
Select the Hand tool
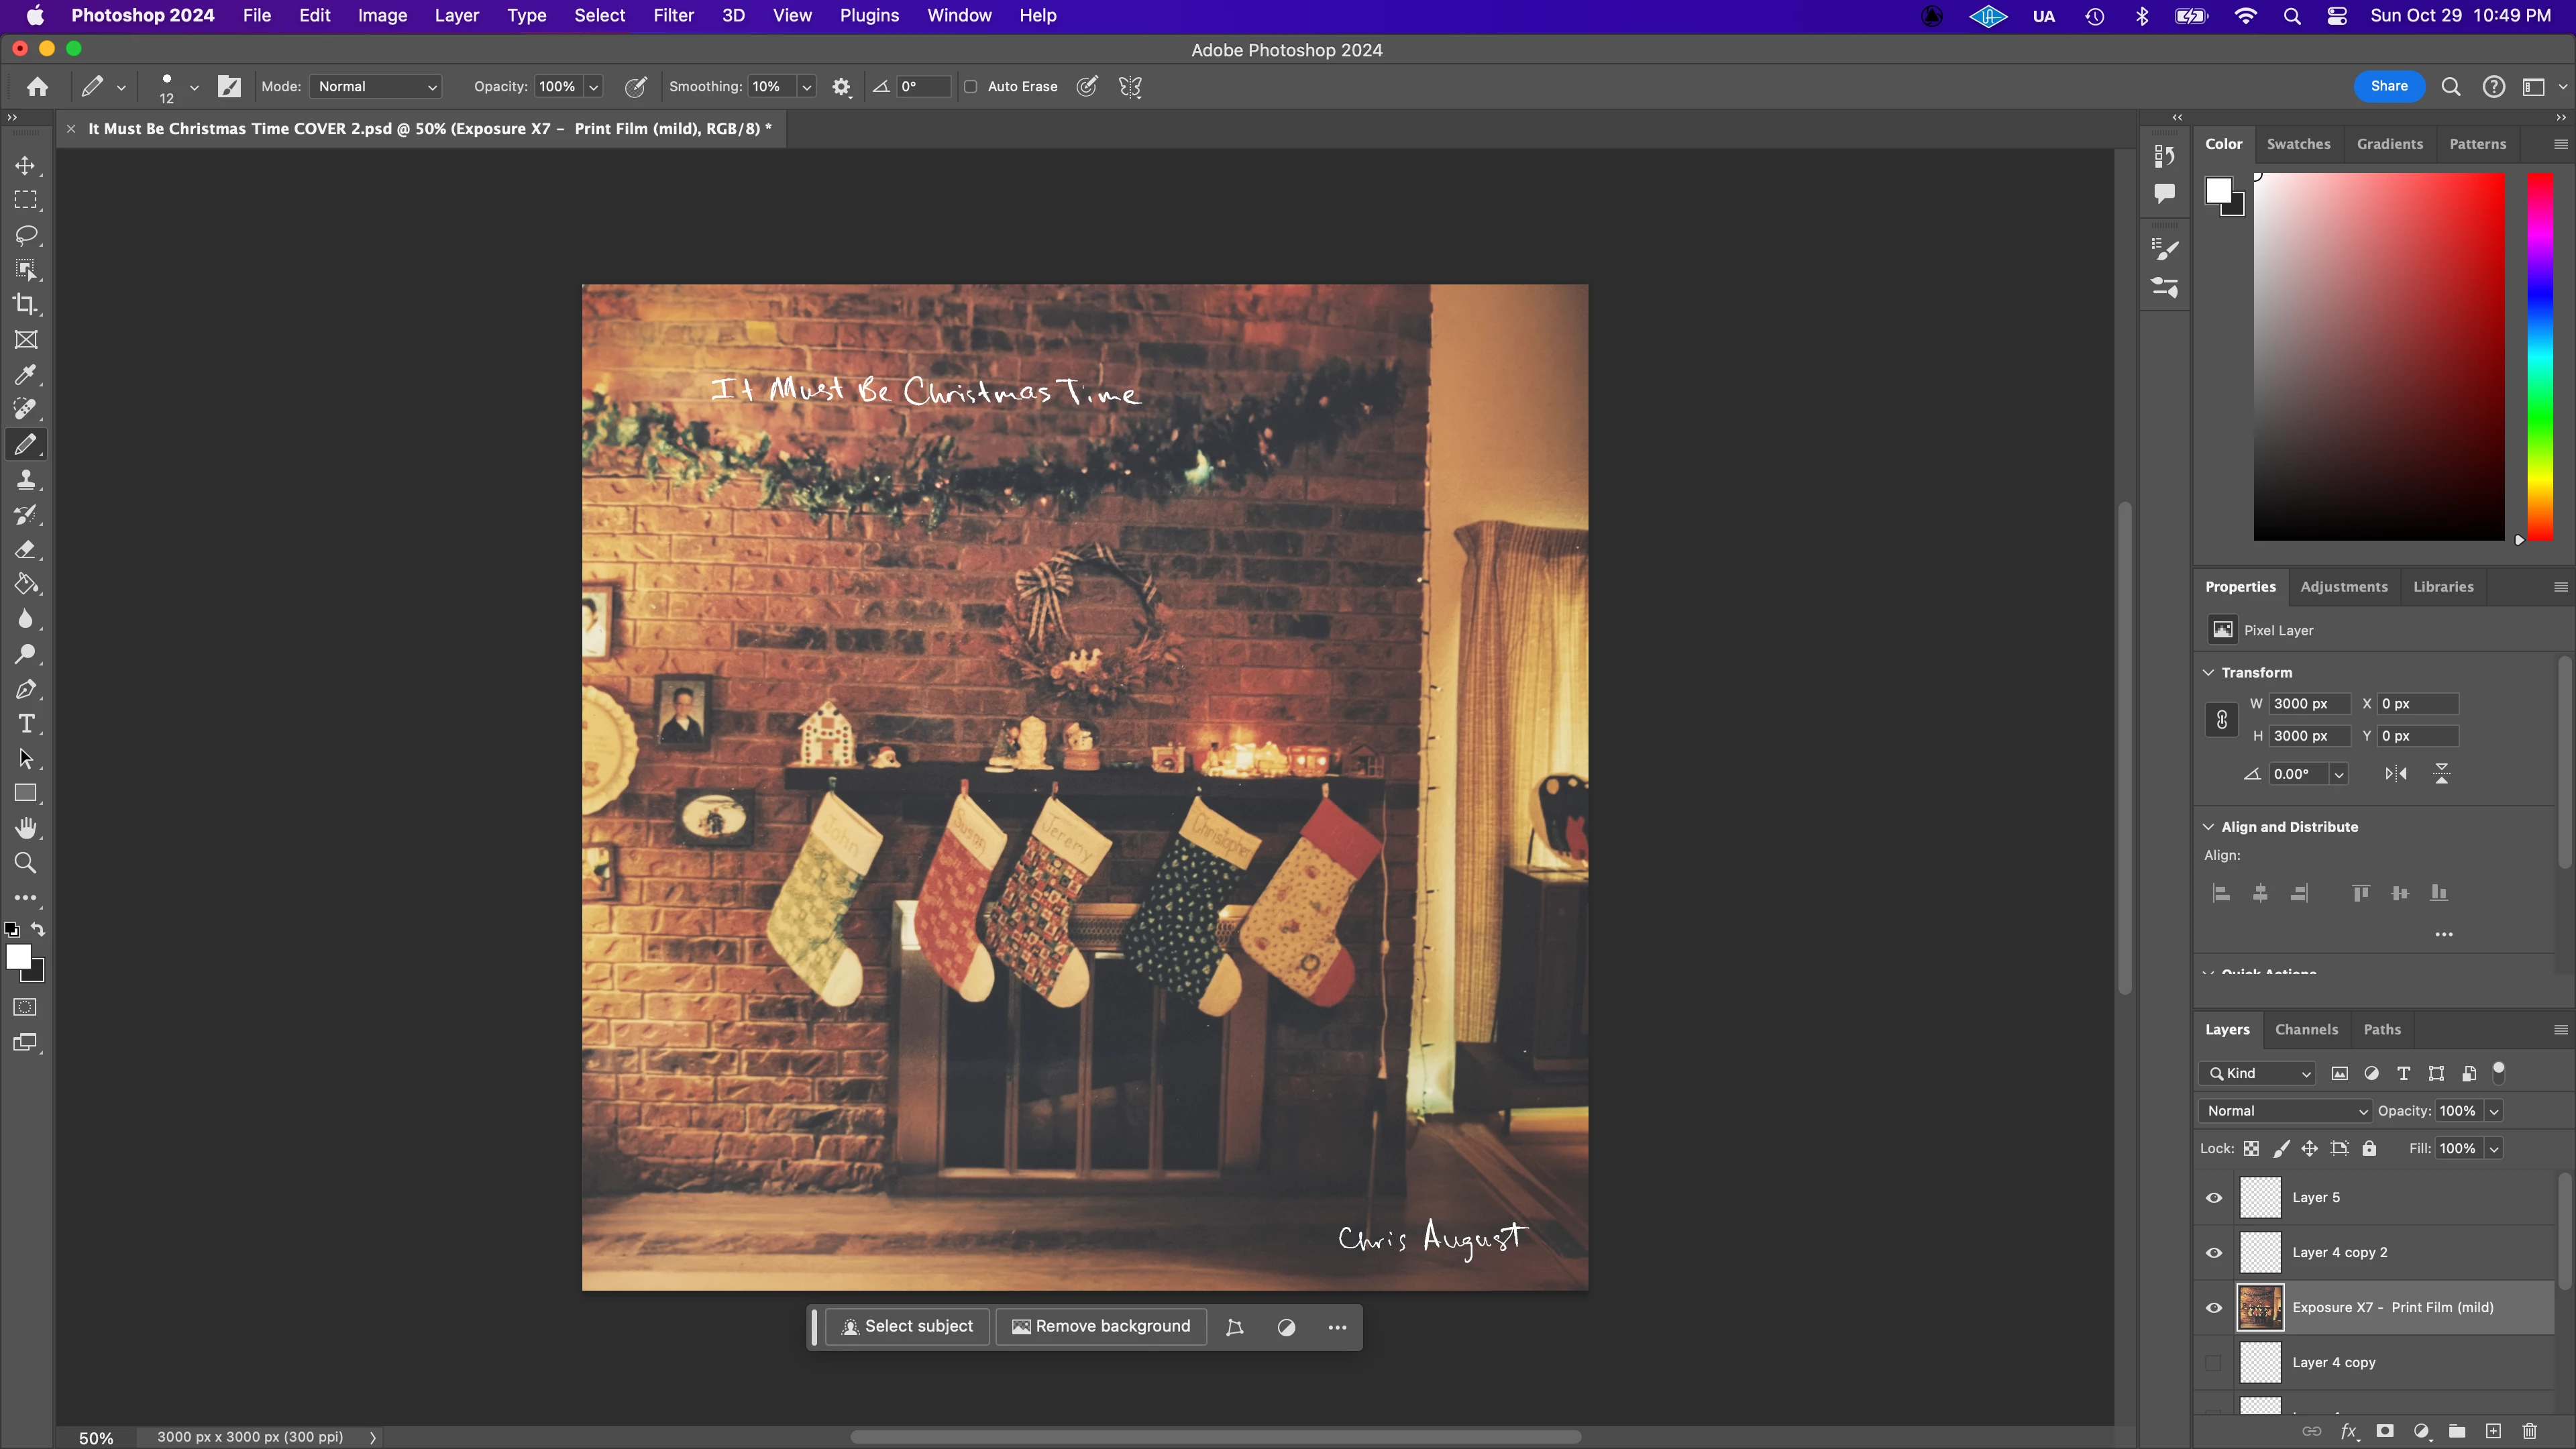click(26, 829)
